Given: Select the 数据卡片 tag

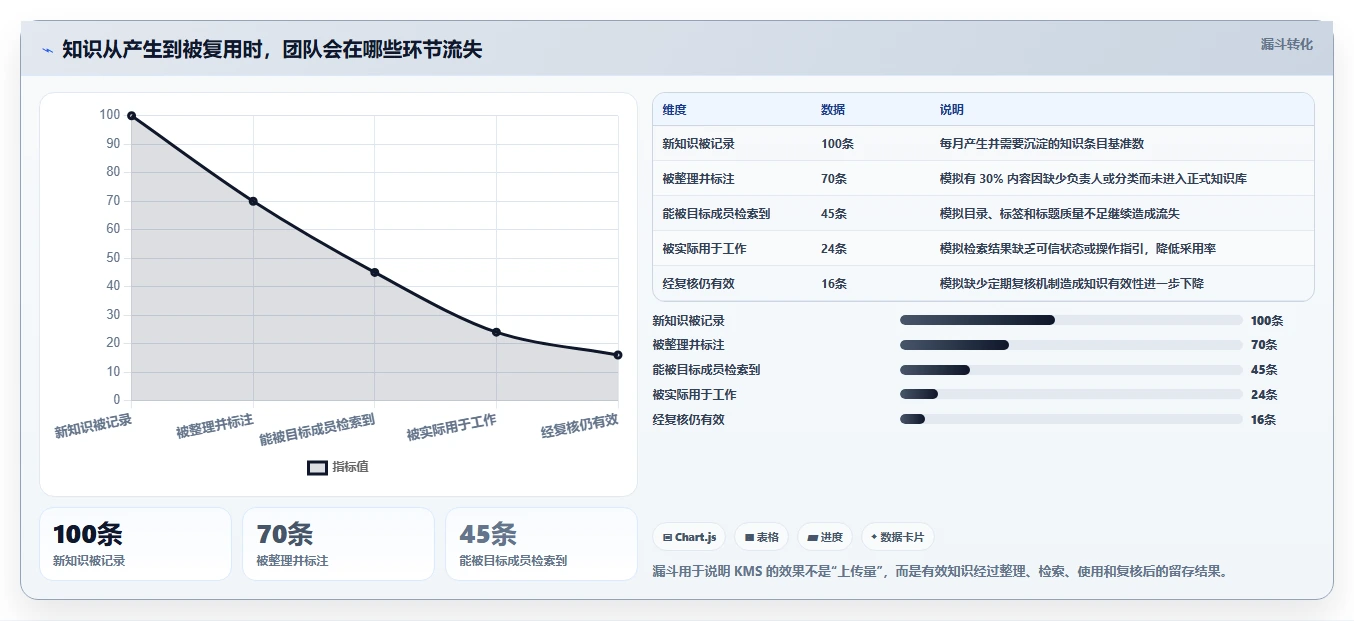Looking at the screenshot, I should 897,537.
